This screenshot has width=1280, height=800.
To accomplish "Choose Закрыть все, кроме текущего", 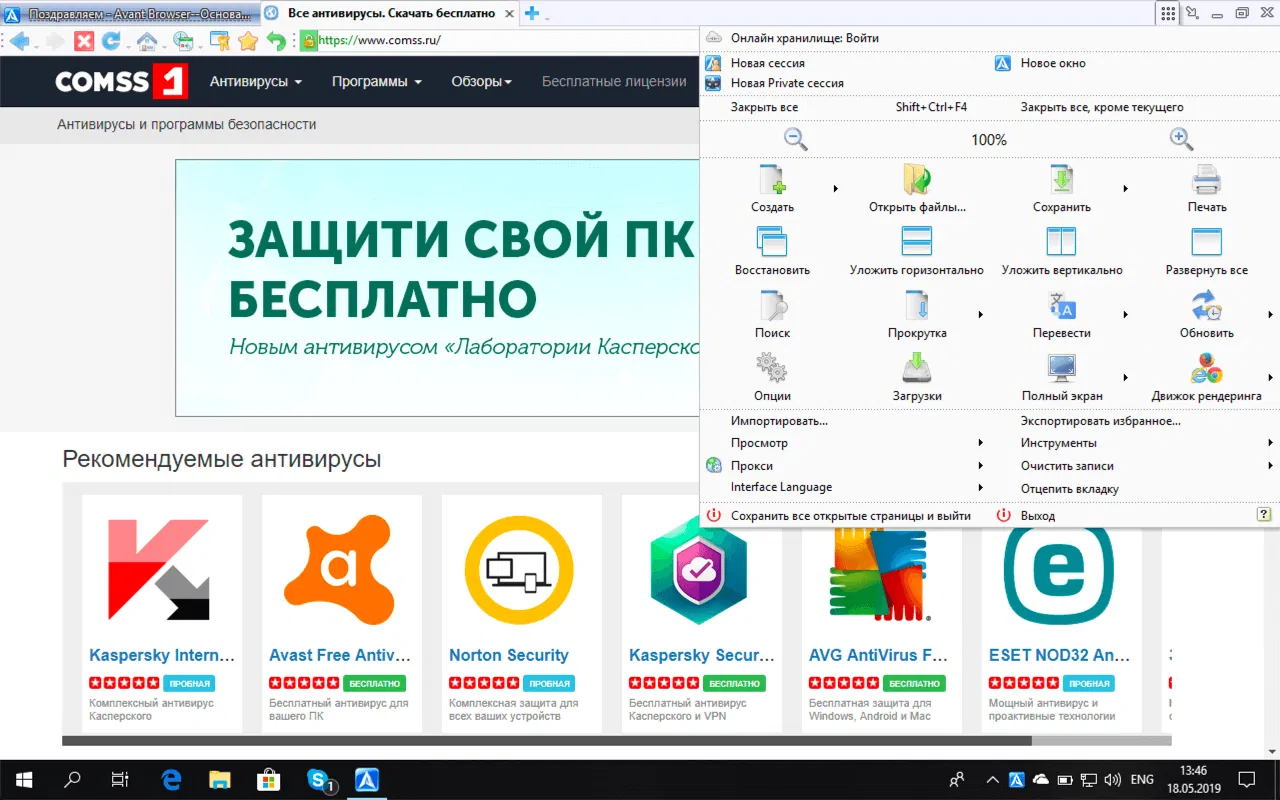I will pos(1102,107).
